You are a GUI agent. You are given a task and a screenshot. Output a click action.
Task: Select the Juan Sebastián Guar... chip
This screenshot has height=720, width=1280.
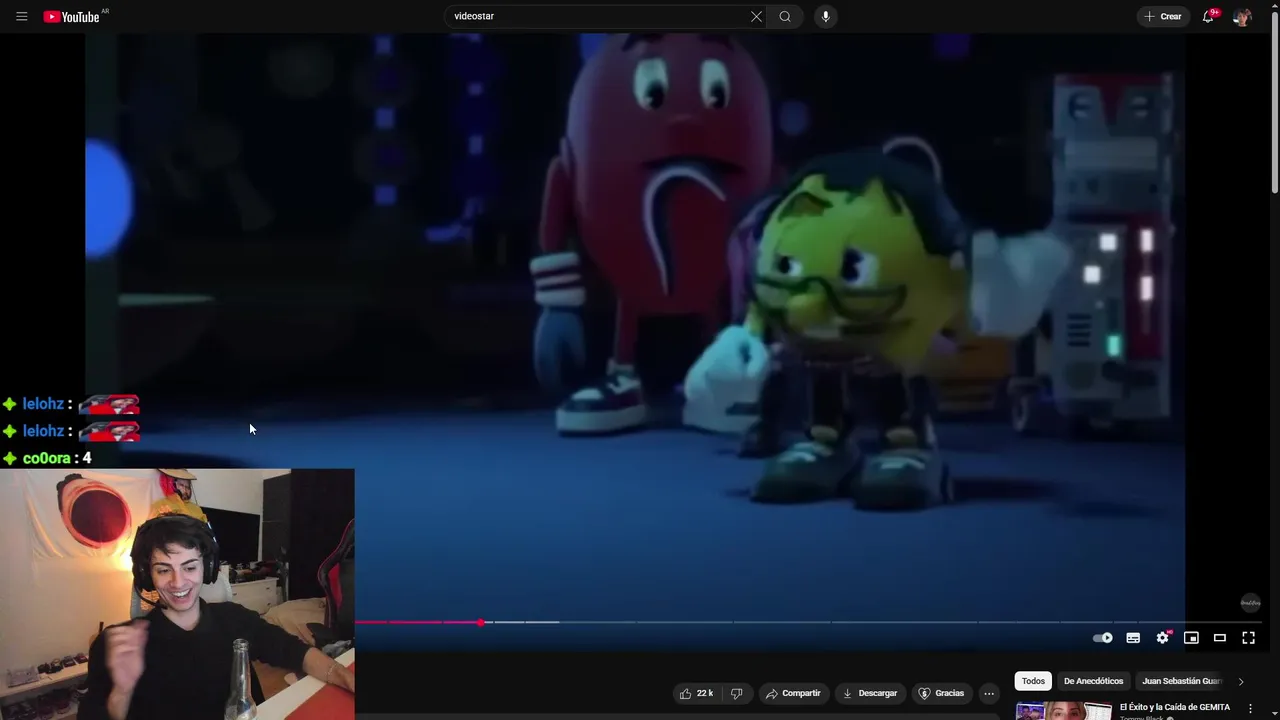[x=1182, y=681]
